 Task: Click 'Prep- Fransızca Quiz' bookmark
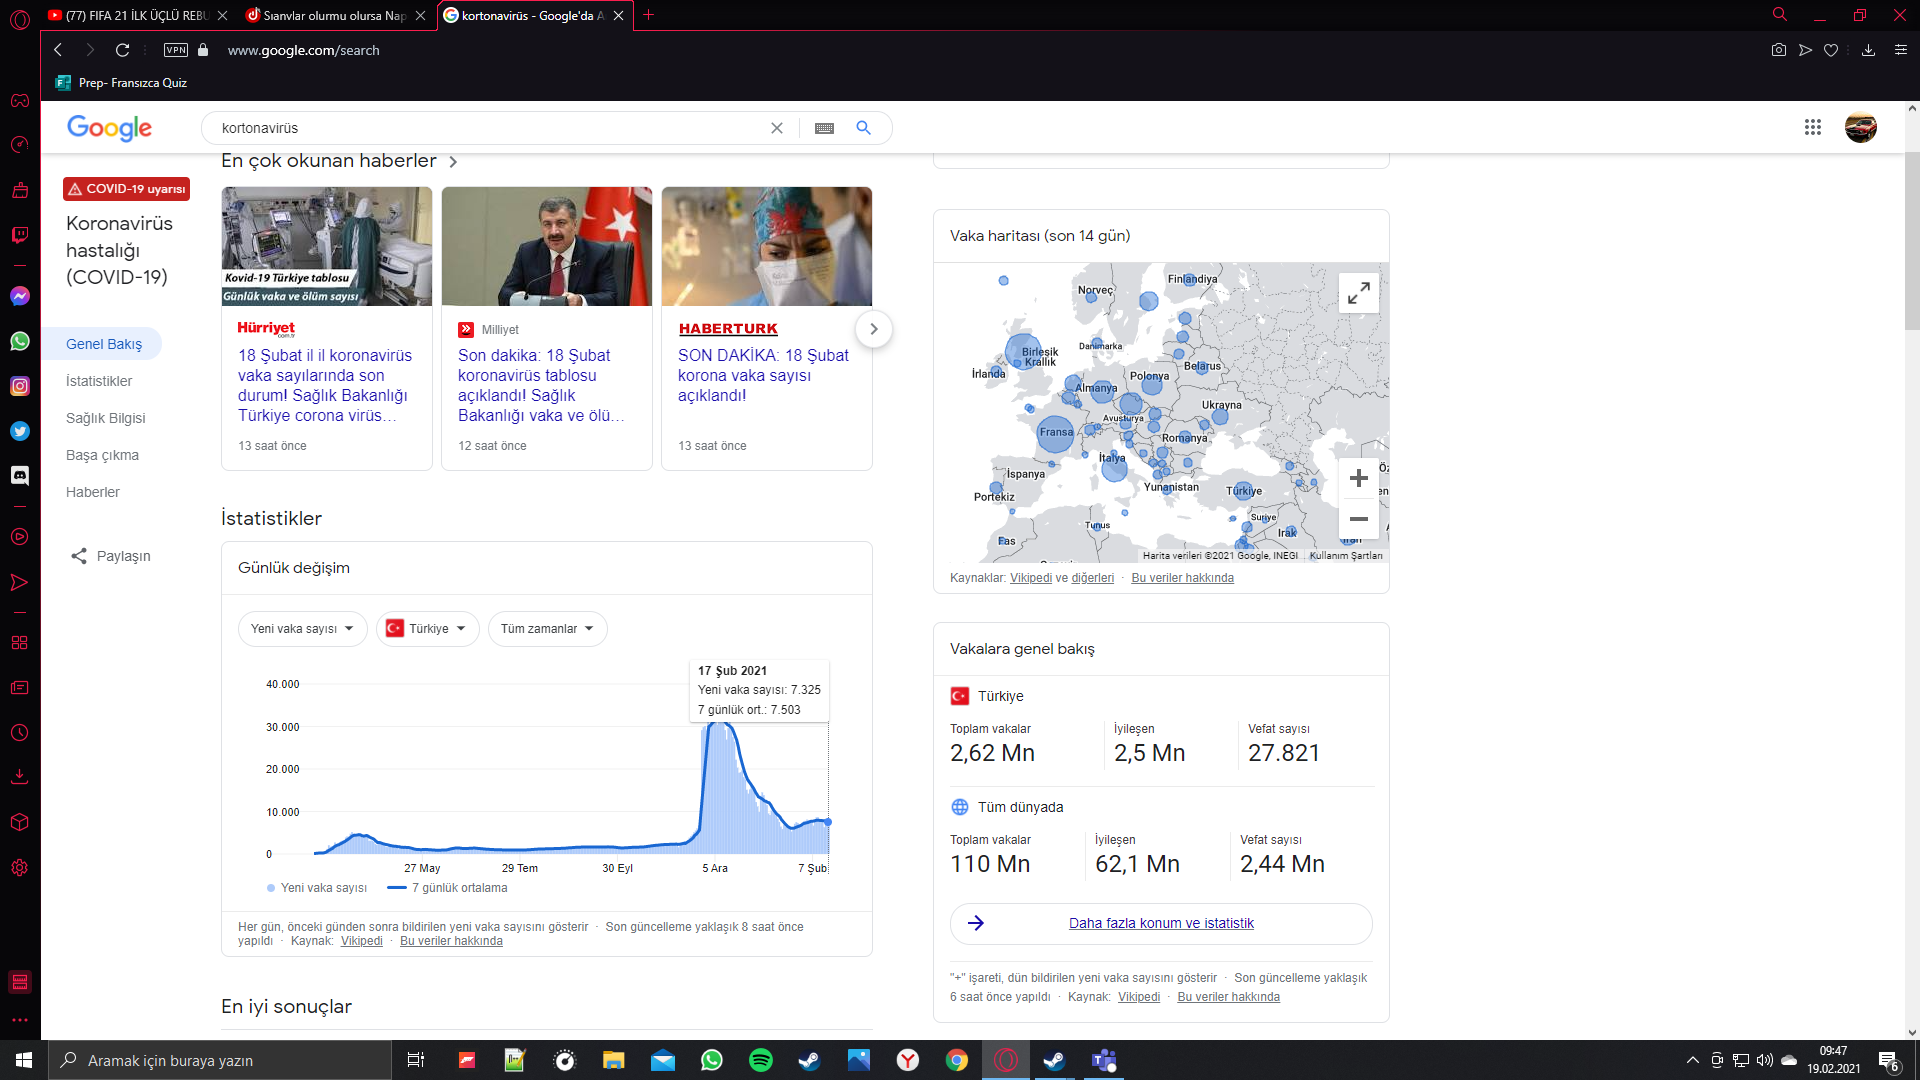click(122, 83)
